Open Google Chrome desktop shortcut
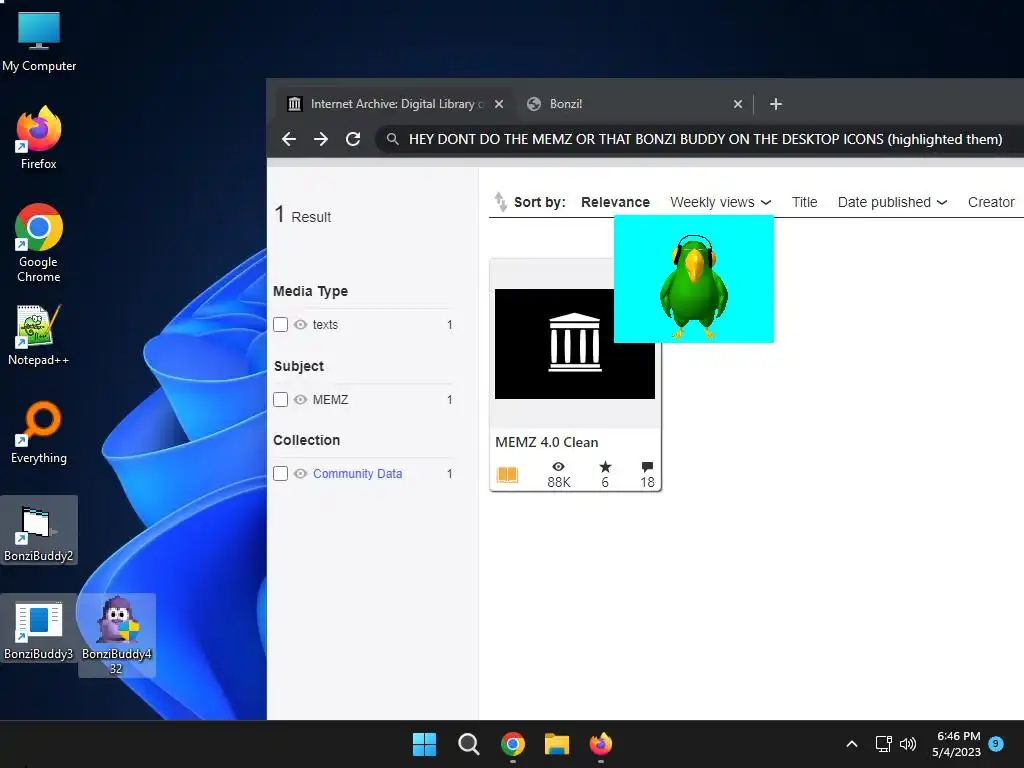Viewport: 1024px width, 768px height. (x=39, y=243)
